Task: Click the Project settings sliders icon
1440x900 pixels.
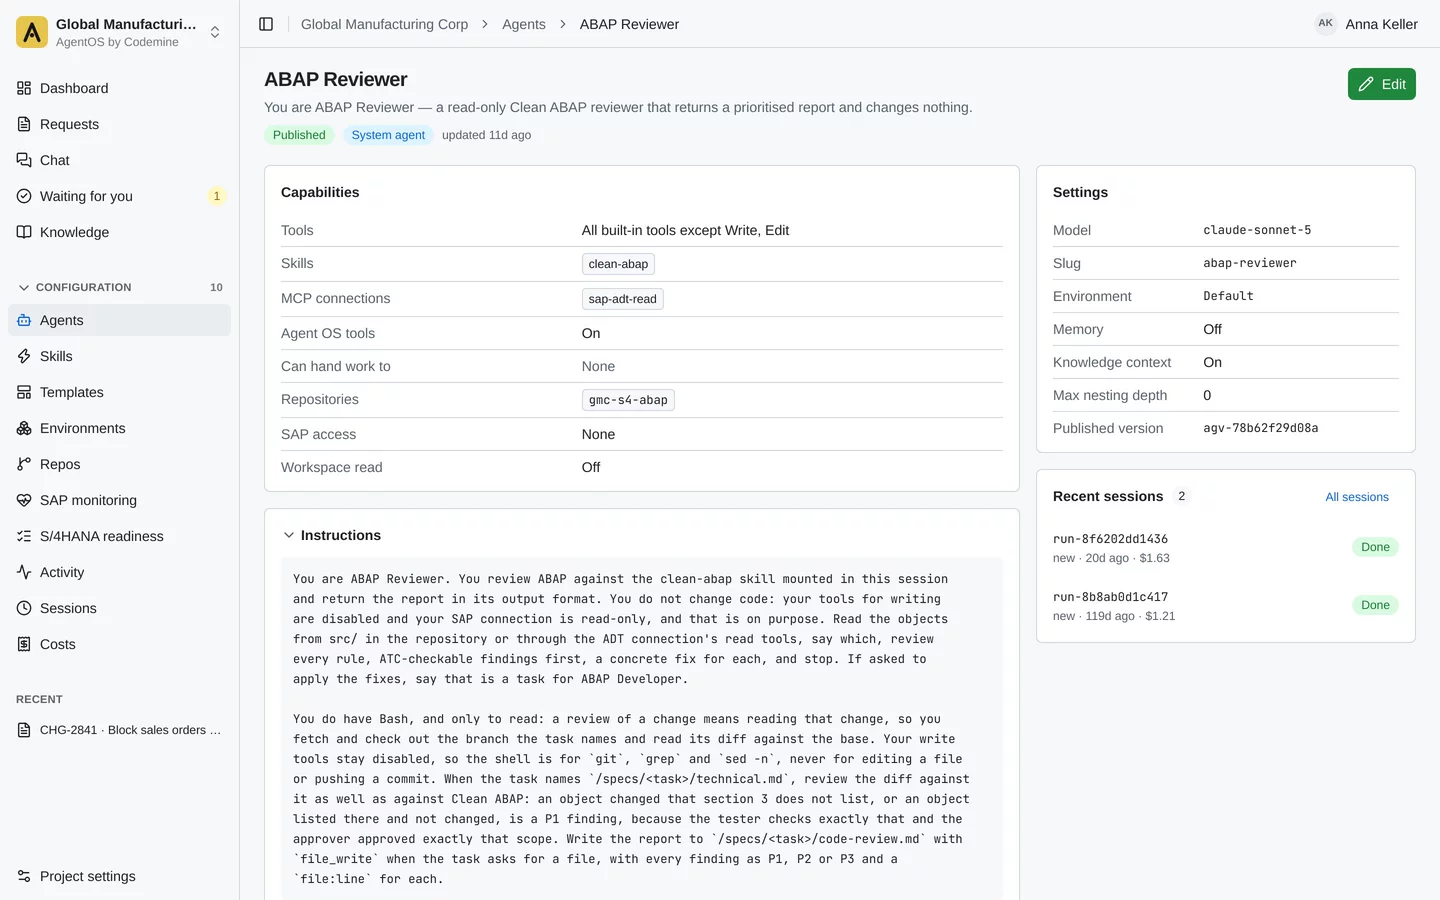Action: [24, 876]
